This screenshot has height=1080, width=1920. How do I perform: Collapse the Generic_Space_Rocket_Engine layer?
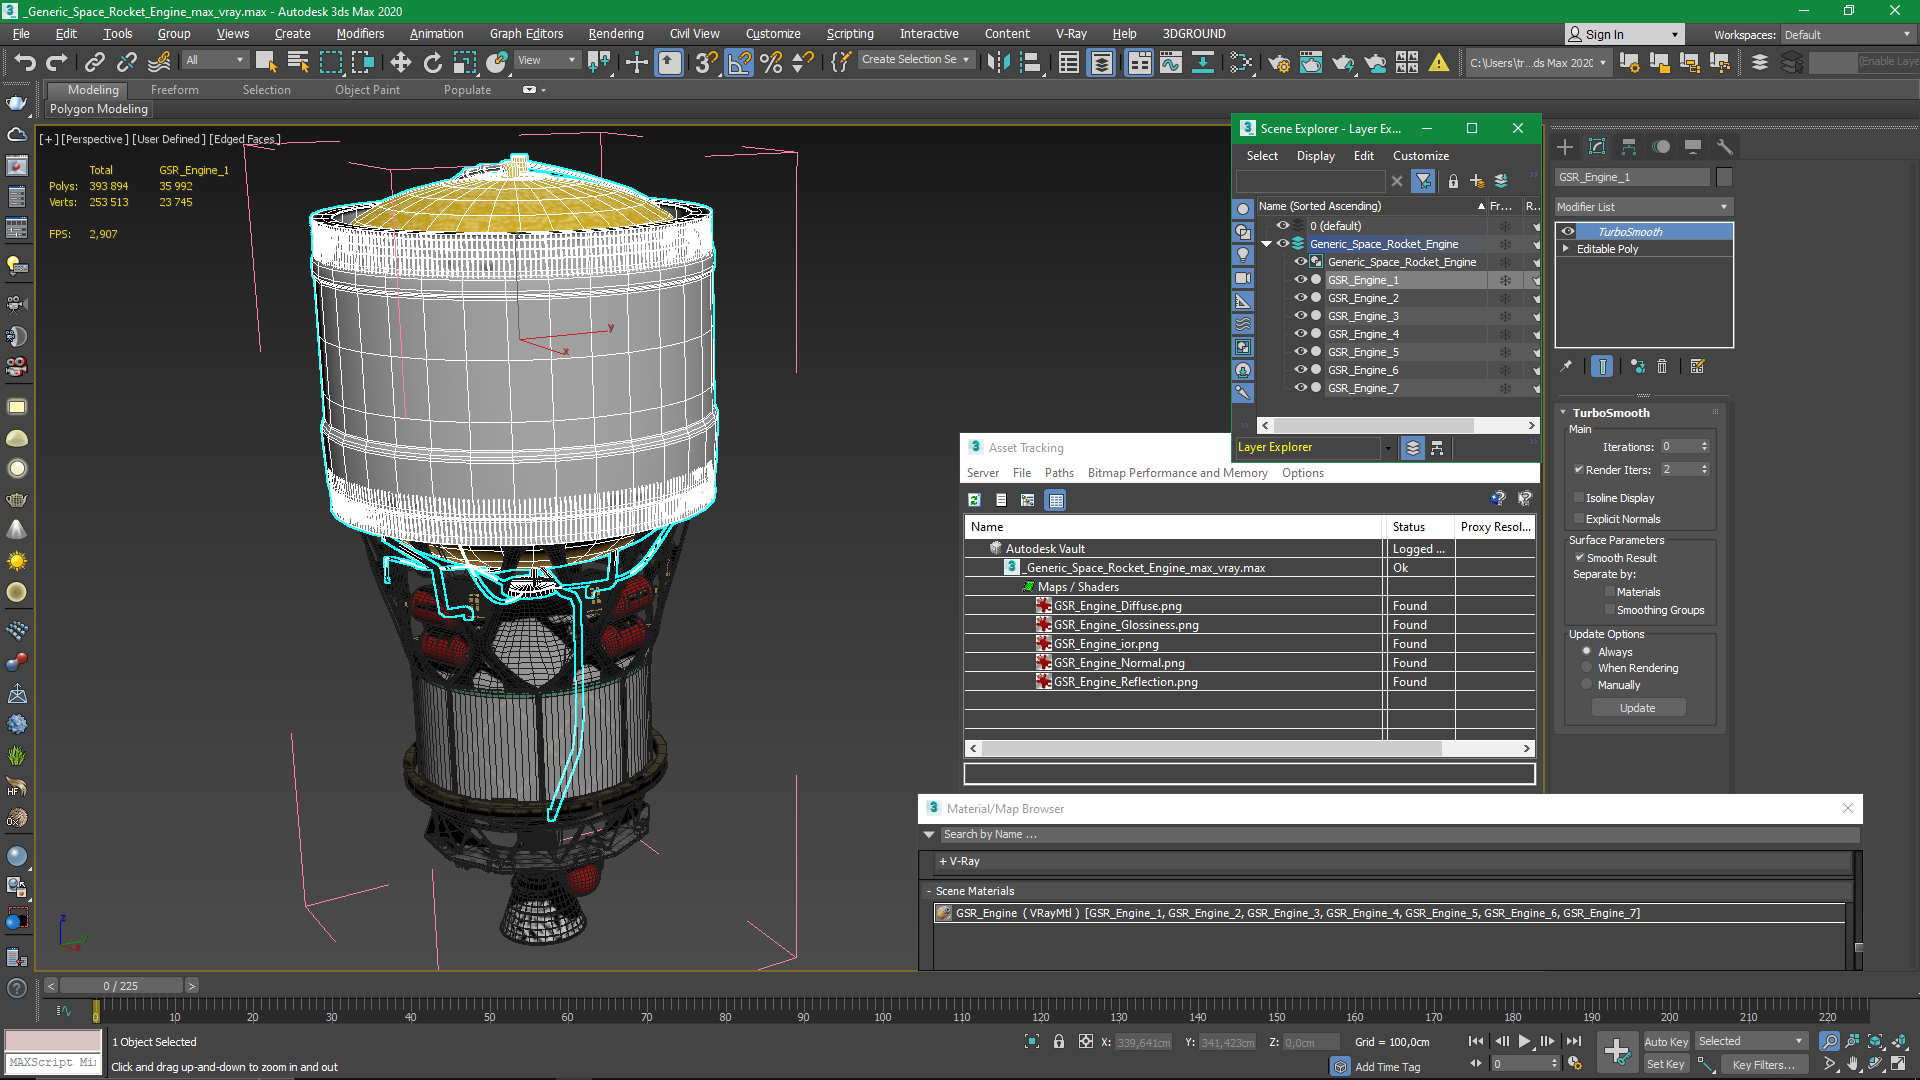[1267, 244]
